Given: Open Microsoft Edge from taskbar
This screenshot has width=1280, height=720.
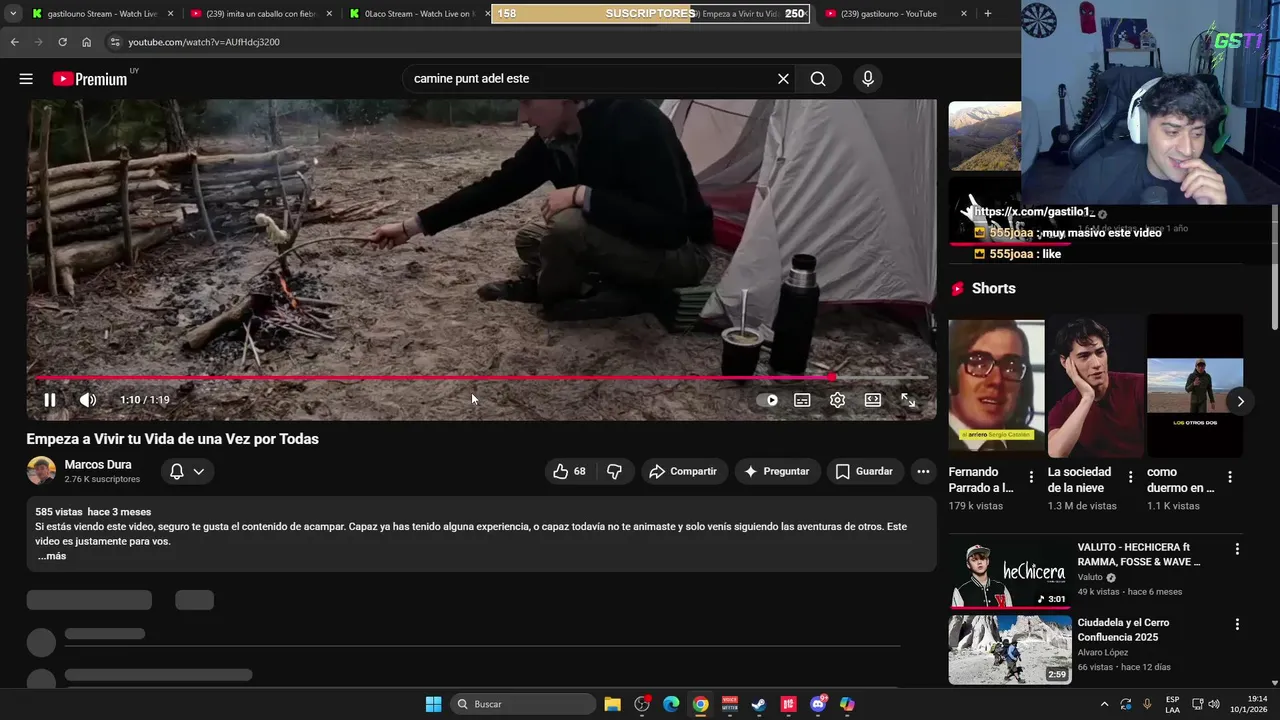Looking at the screenshot, I should 671,704.
